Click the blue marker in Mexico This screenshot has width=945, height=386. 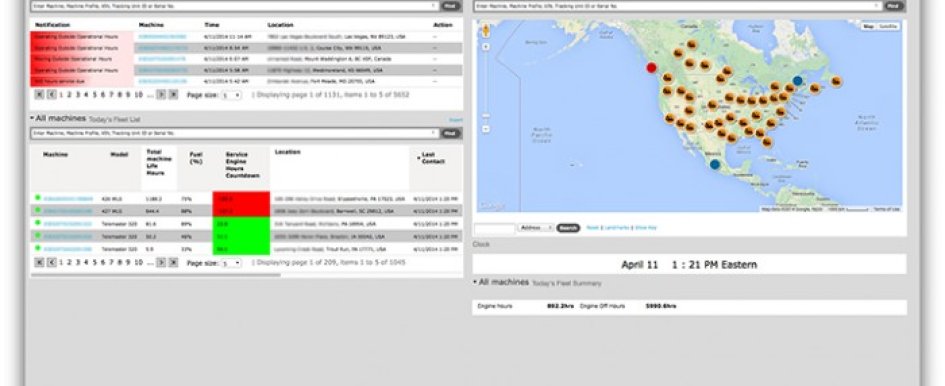click(x=715, y=164)
